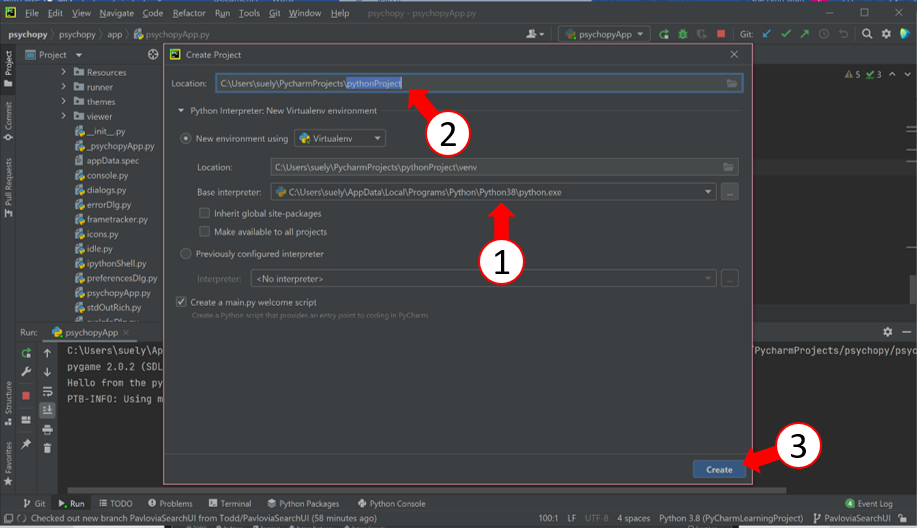Open IDE settings gear icon in toolbar
This screenshot has height=528, width=917.
[887, 34]
